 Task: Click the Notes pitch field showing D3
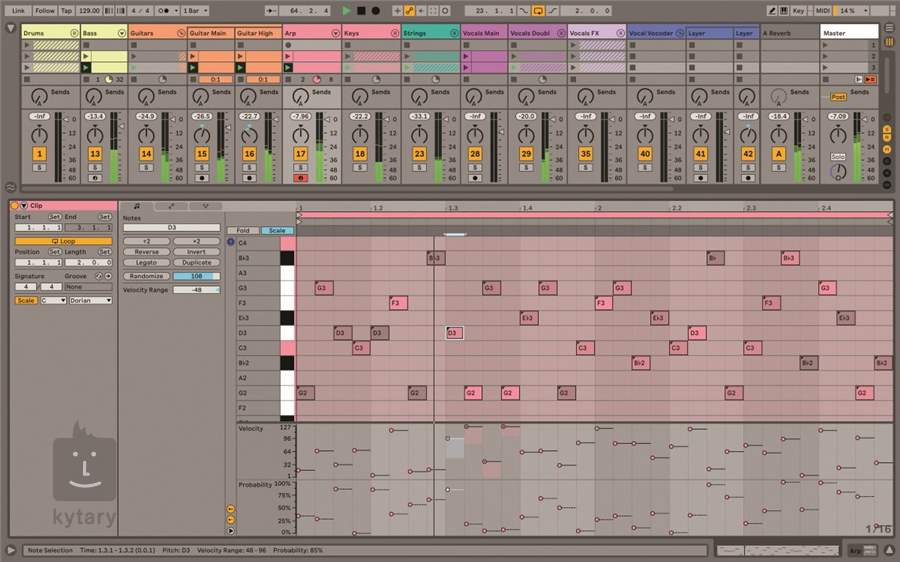pyautogui.click(x=172, y=228)
